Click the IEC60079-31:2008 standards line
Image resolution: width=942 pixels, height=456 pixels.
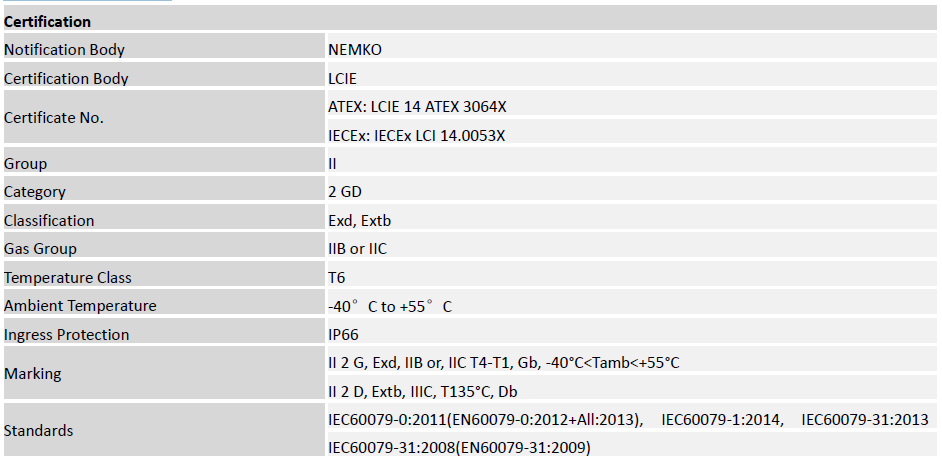pos(459,448)
